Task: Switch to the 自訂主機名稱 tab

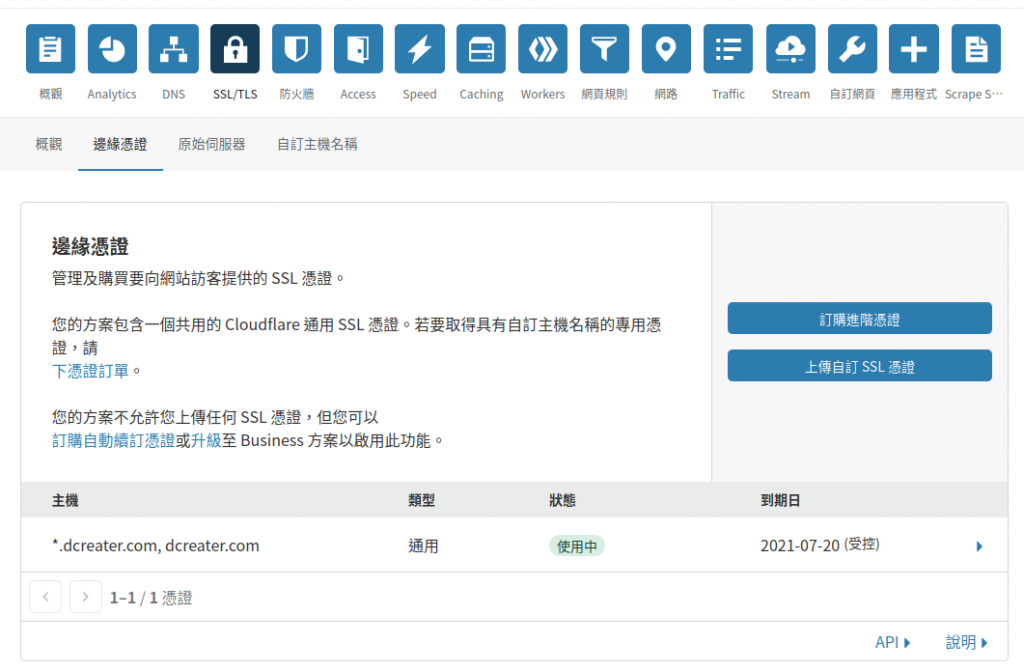Action: tap(317, 144)
